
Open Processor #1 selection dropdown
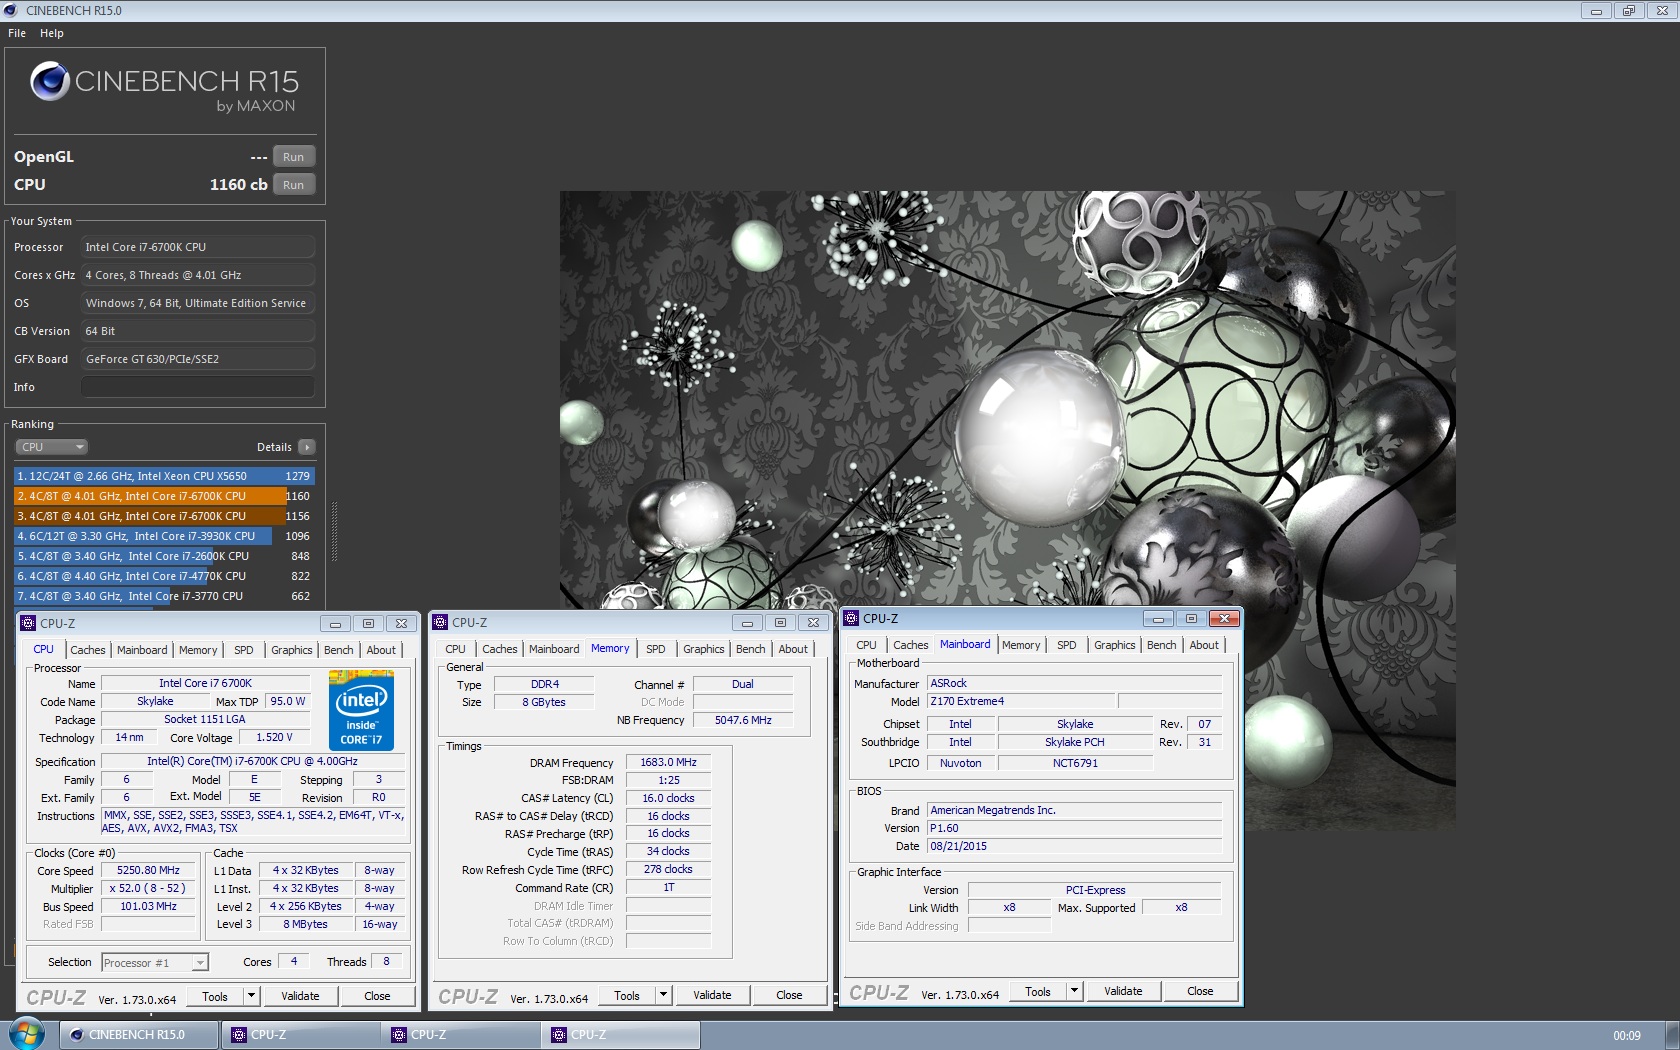coord(155,962)
